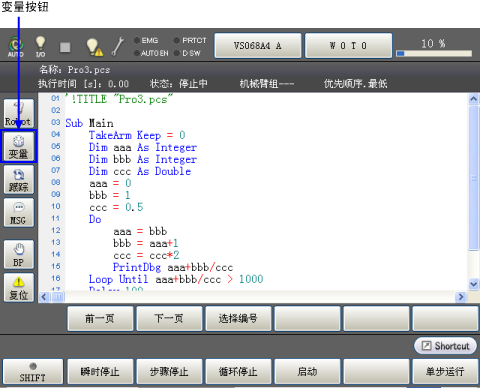The width and height of the screenshot is (480, 388).
Task: Click the code scroll down arrow
Action: click(473, 284)
